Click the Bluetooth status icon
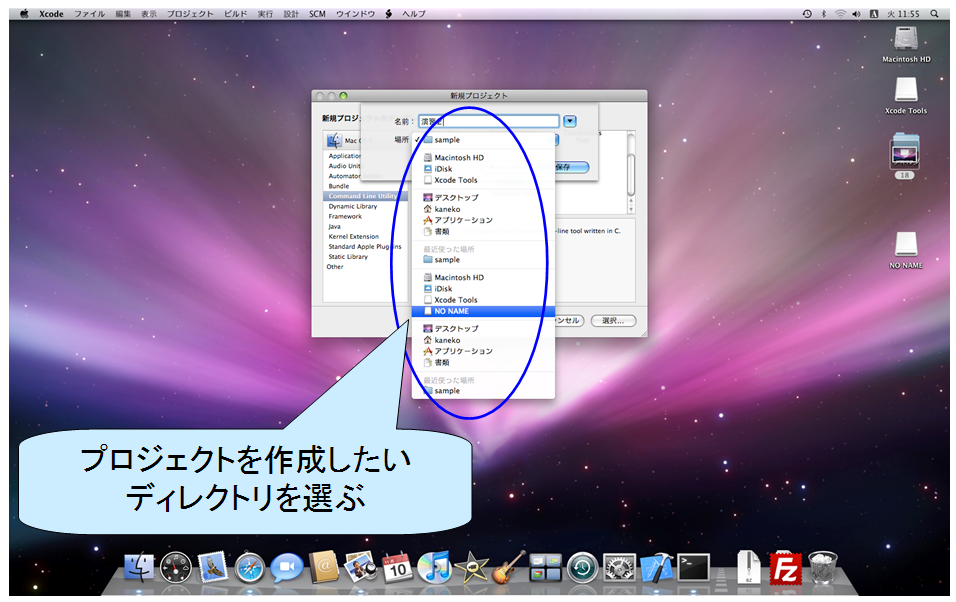This screenshot has width=956, height=602. [x=823, y=13]
